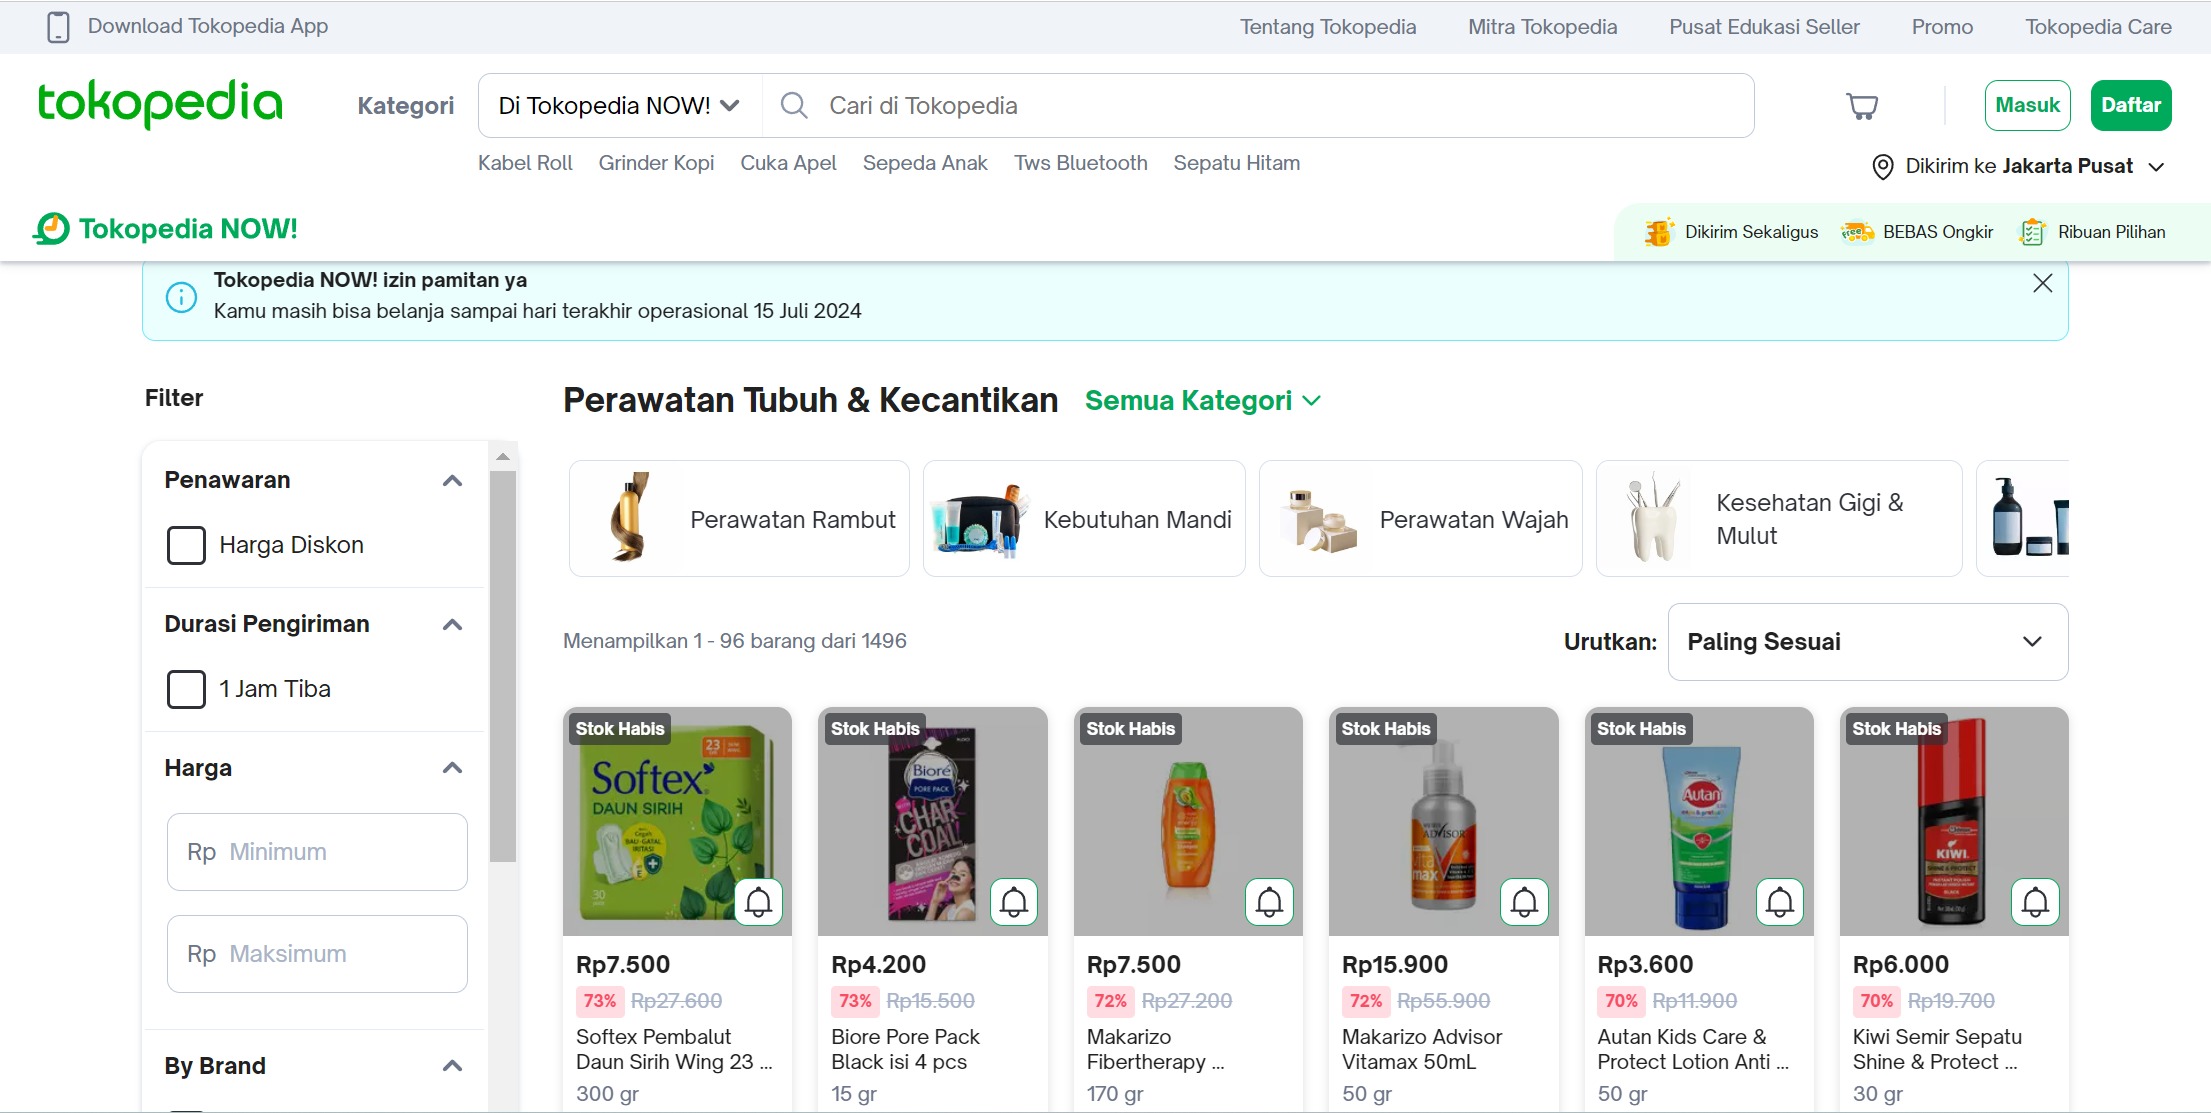Viewport: 2211px width, 1113px height.
Task: Open the Dikirim ke Jakarta Pusat dropdown
Action: click(x=2018, y=167)
